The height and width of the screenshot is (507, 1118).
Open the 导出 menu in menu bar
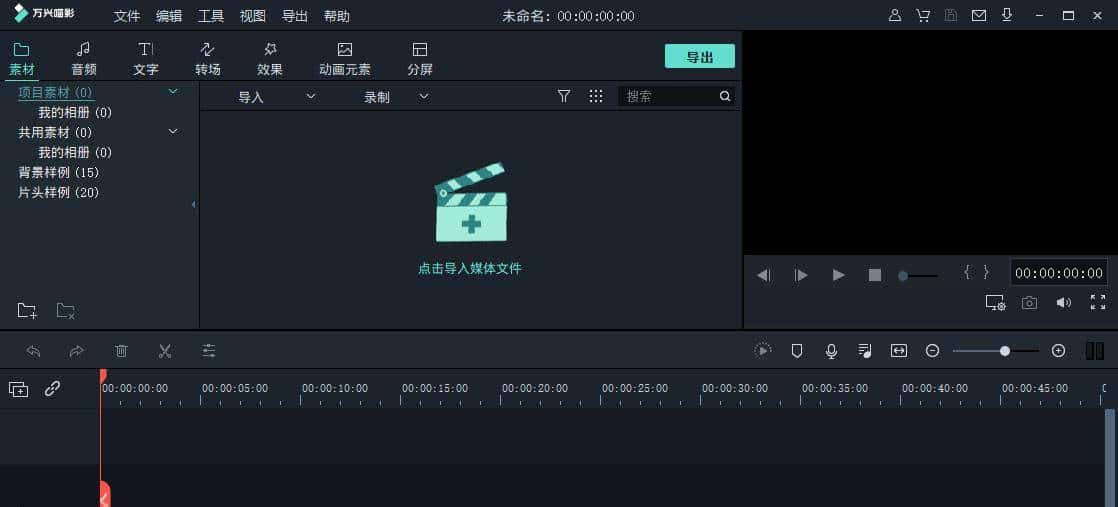(x=295, y=16)
